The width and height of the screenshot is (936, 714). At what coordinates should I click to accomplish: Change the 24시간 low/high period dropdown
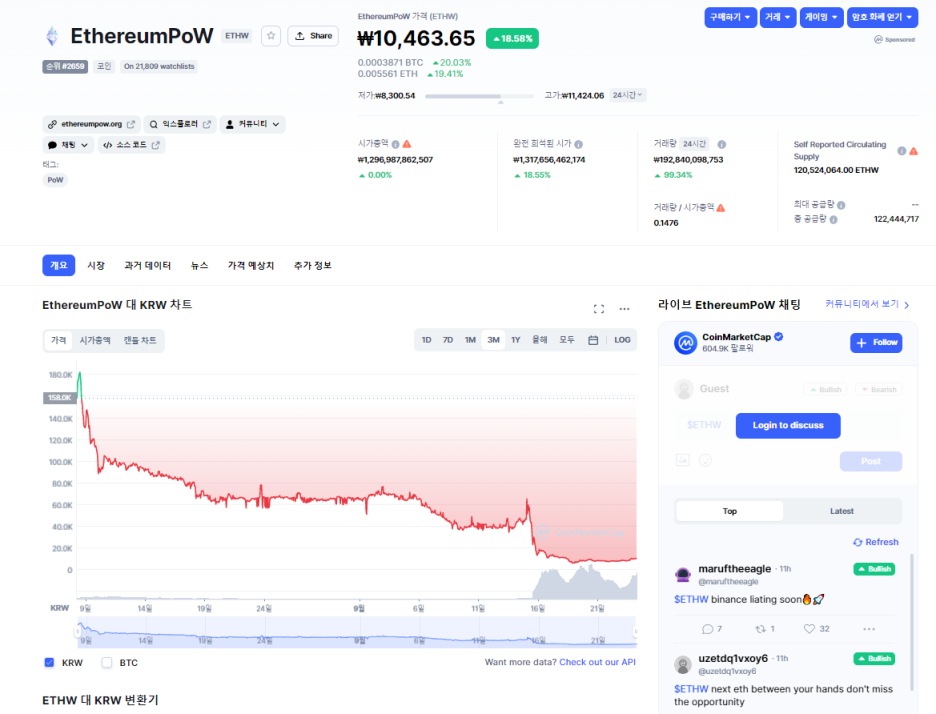627,95
